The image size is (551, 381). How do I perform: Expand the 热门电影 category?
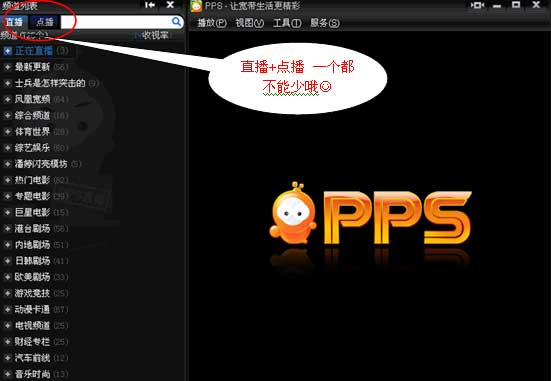7,180
